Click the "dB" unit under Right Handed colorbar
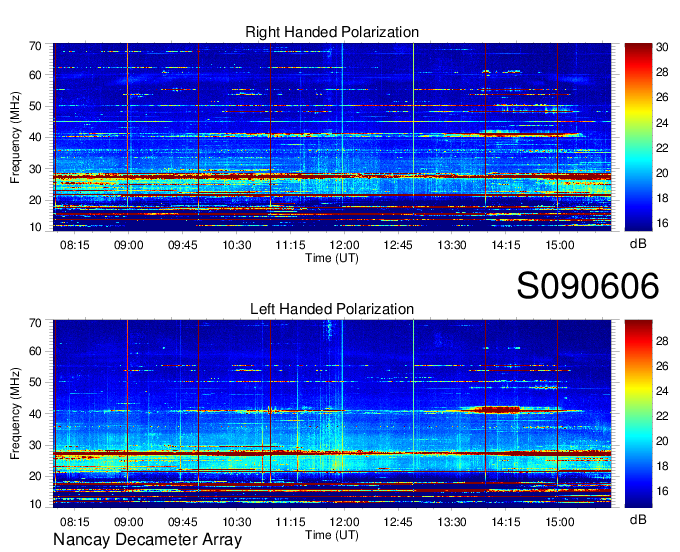The image size is (680, 552). (638, 243)
